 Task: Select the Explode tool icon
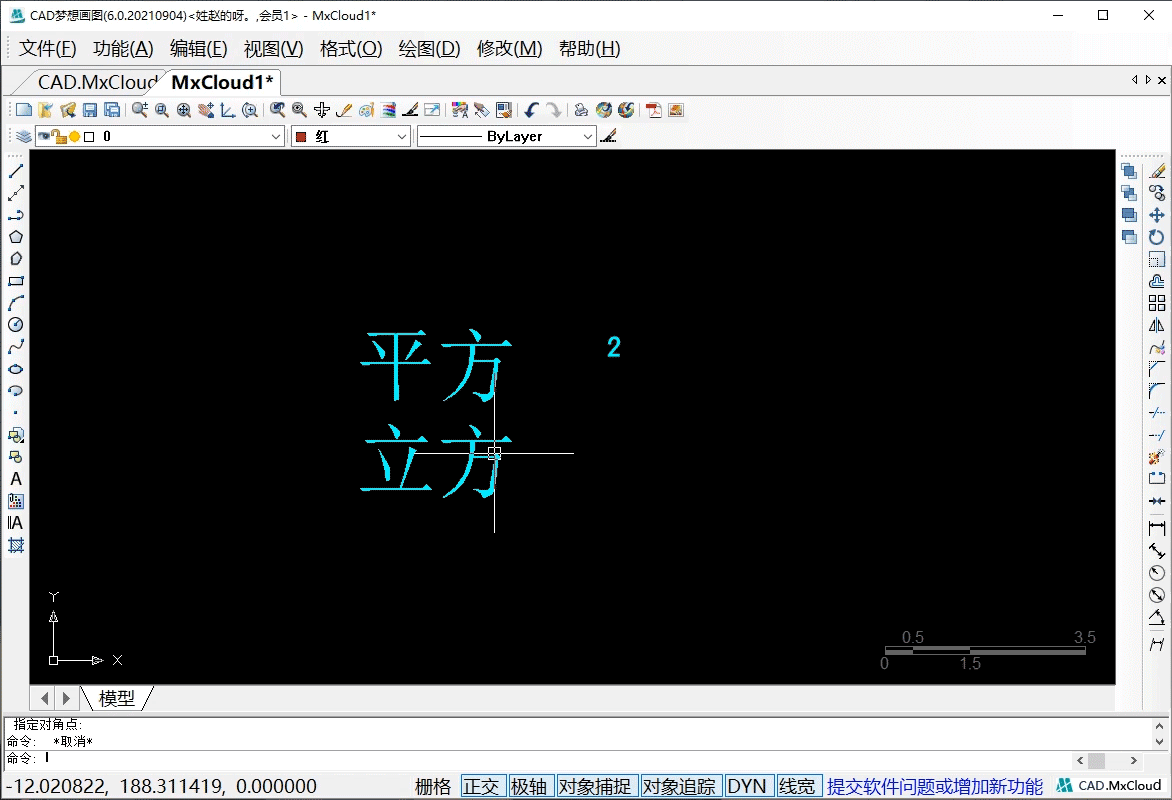[x=1157, y=457]
